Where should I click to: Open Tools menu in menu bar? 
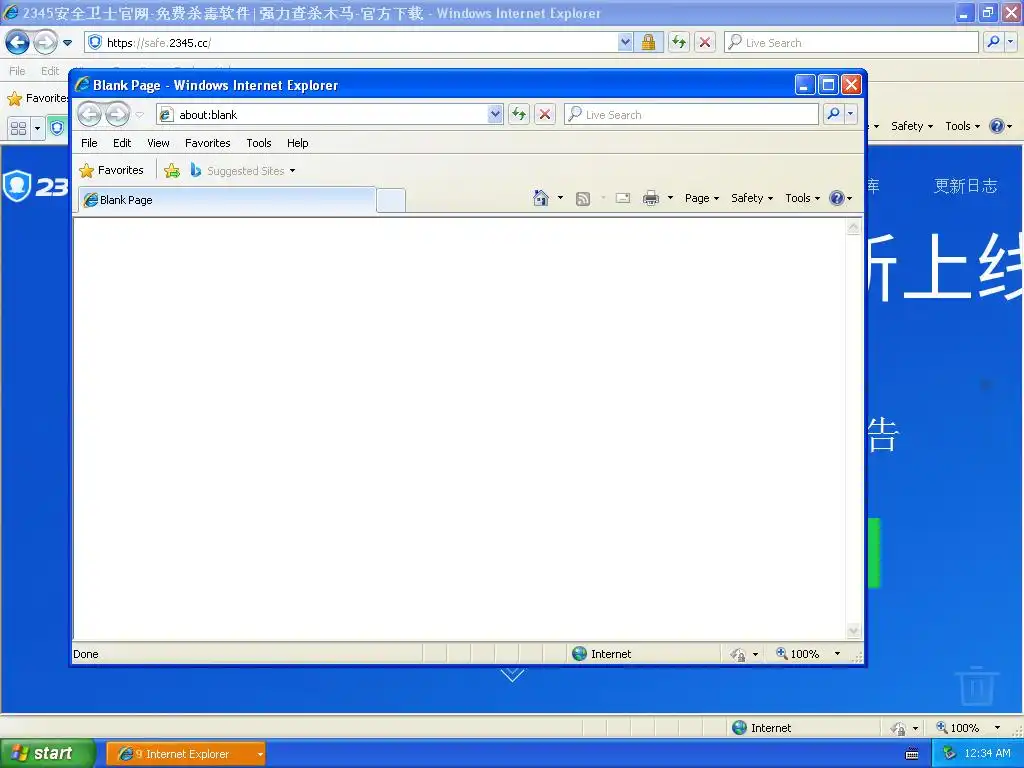click(x=259, y=143)
